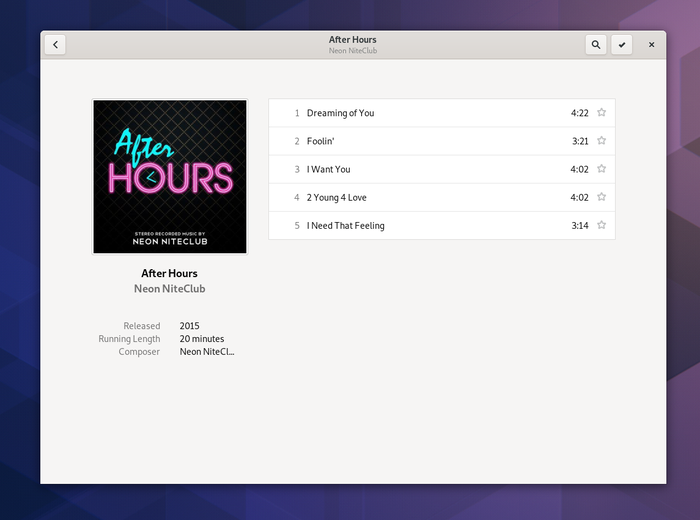Play track 3 I Want You
This screenshot has width=700, height=520.
[328, 169]
